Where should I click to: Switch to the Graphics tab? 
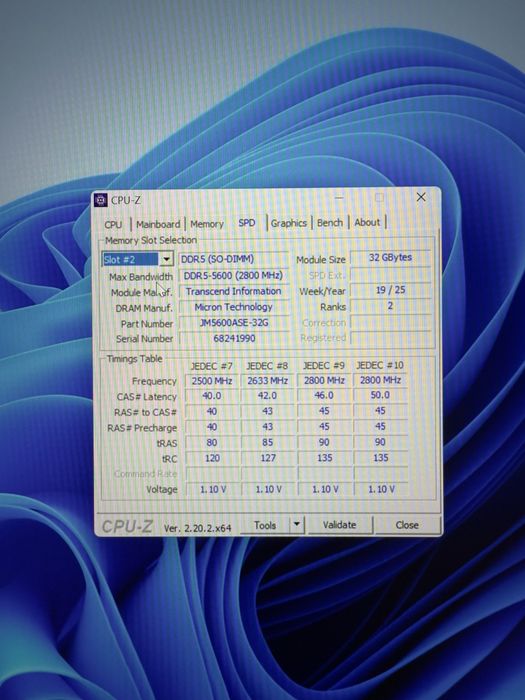289,223
